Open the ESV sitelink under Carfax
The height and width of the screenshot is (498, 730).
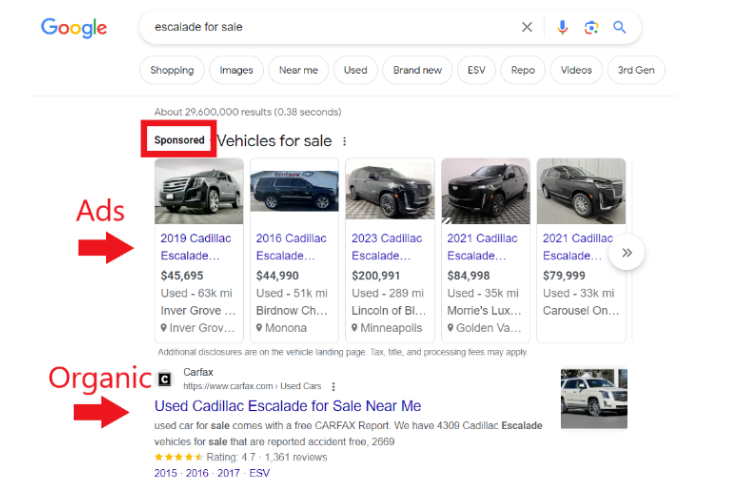(x=259, y=473)
